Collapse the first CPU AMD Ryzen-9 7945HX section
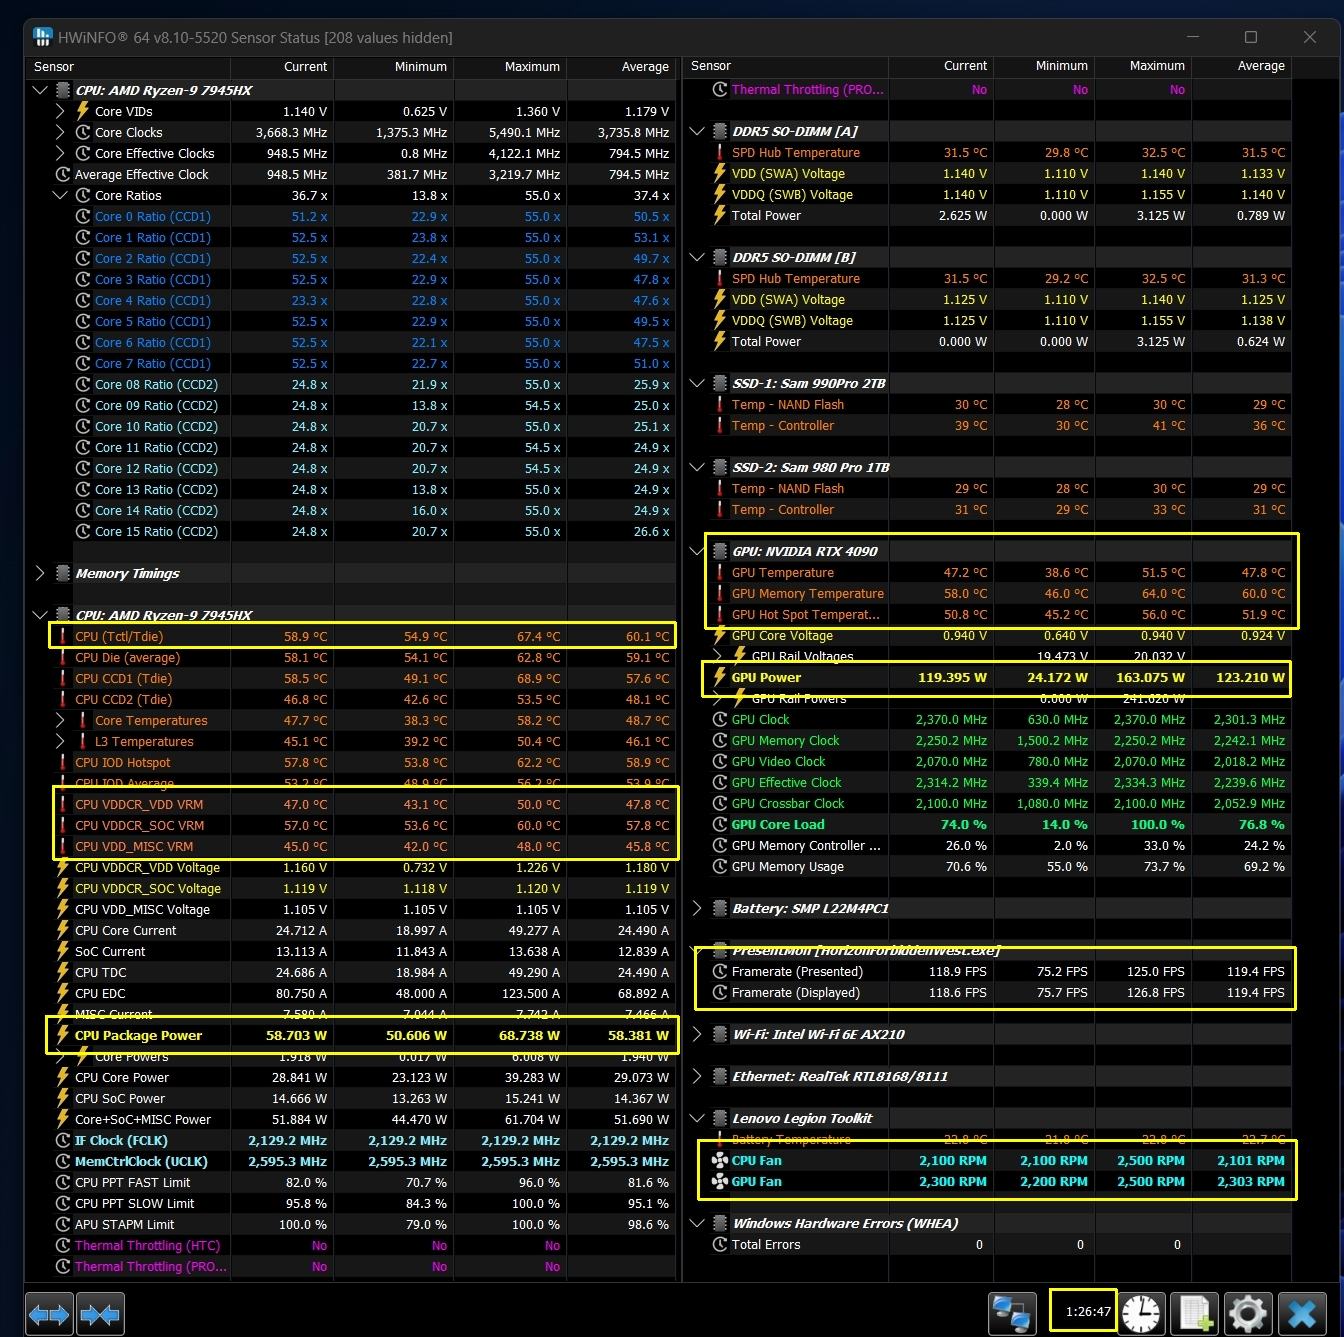 point(40,91)
